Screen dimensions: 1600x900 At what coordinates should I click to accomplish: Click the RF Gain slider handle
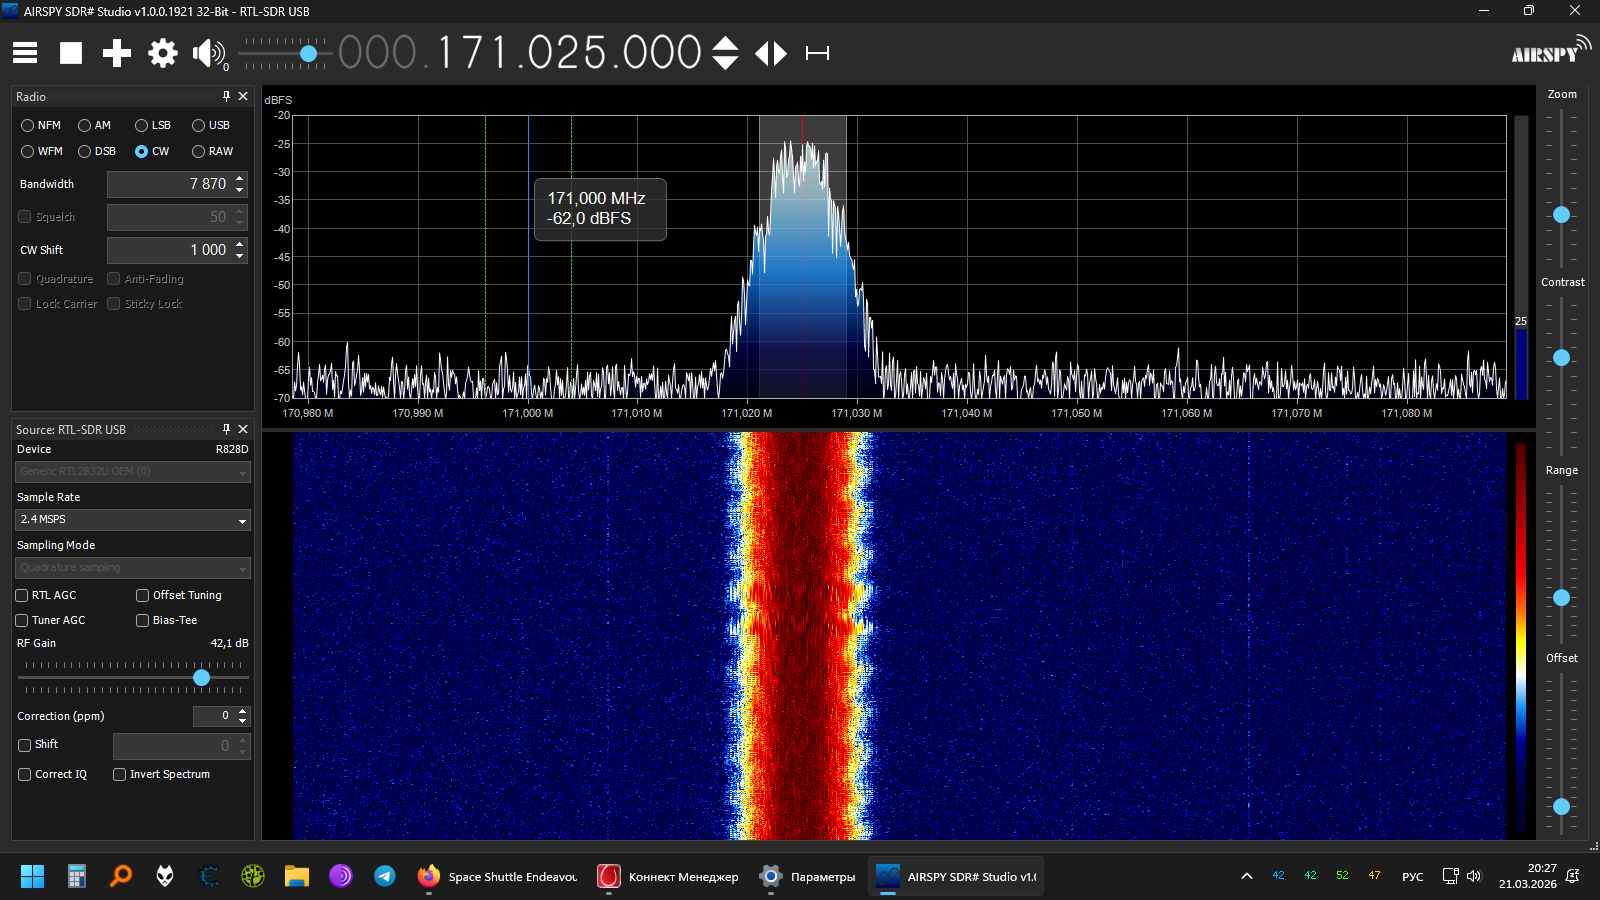click(202, 678)
